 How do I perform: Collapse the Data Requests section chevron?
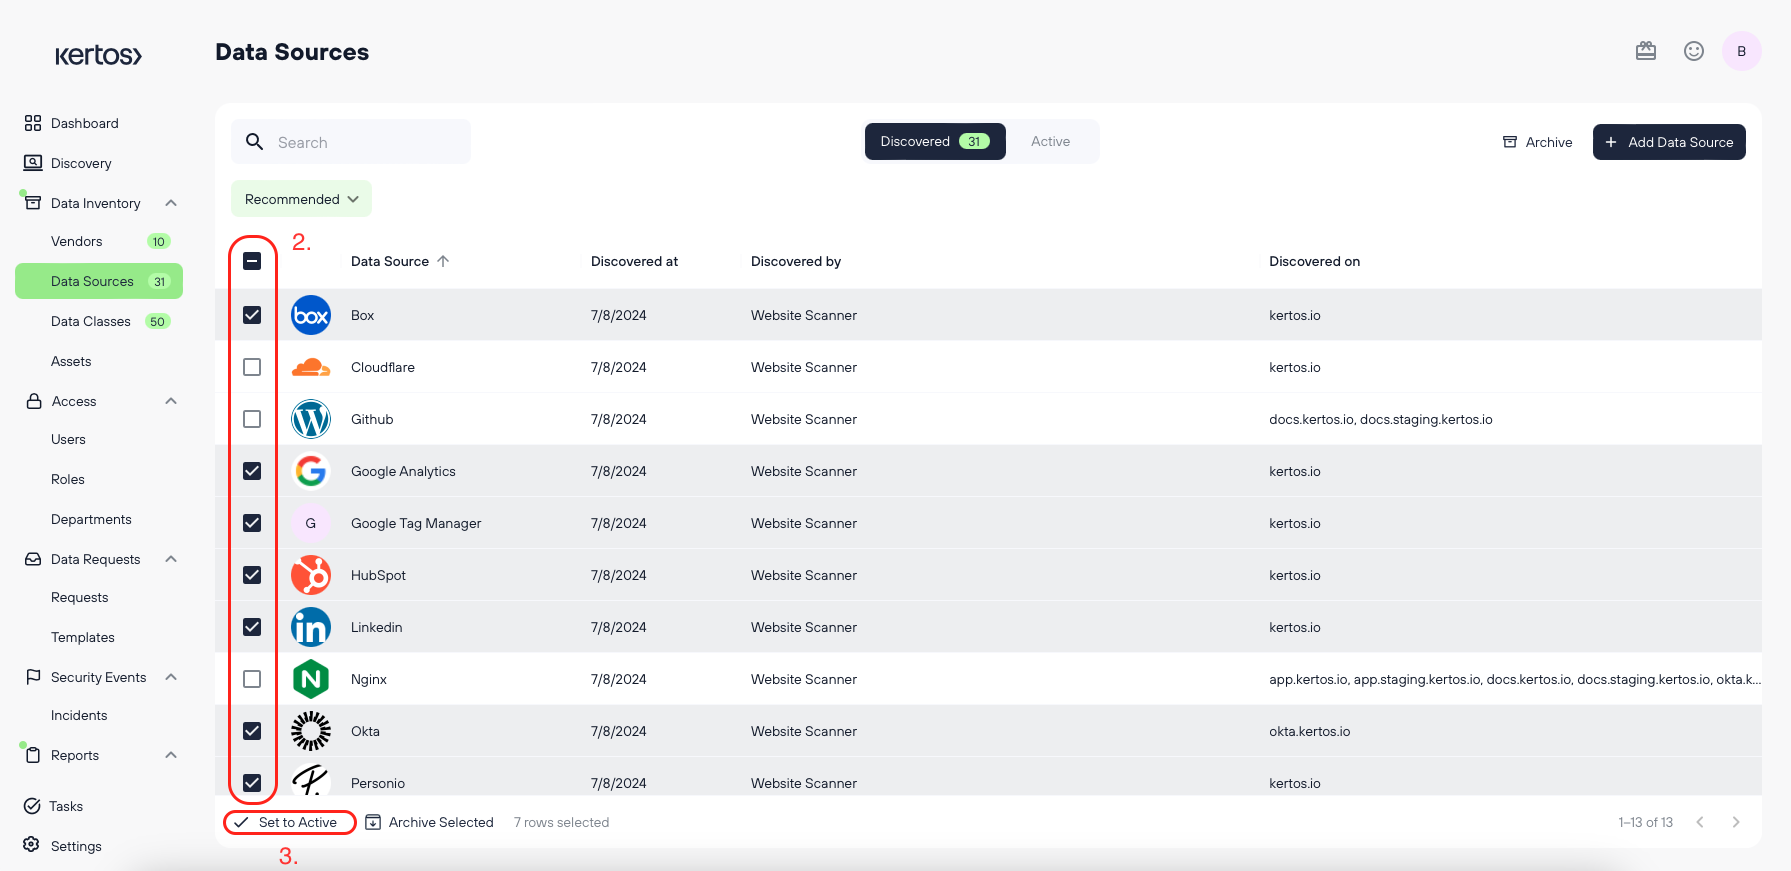171,559
